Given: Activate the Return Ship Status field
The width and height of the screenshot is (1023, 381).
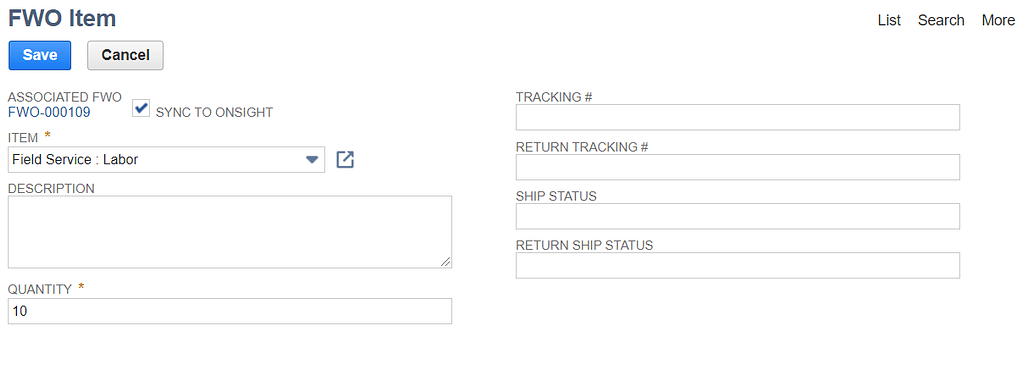Looking at the screenshot, I should [738, 266].
